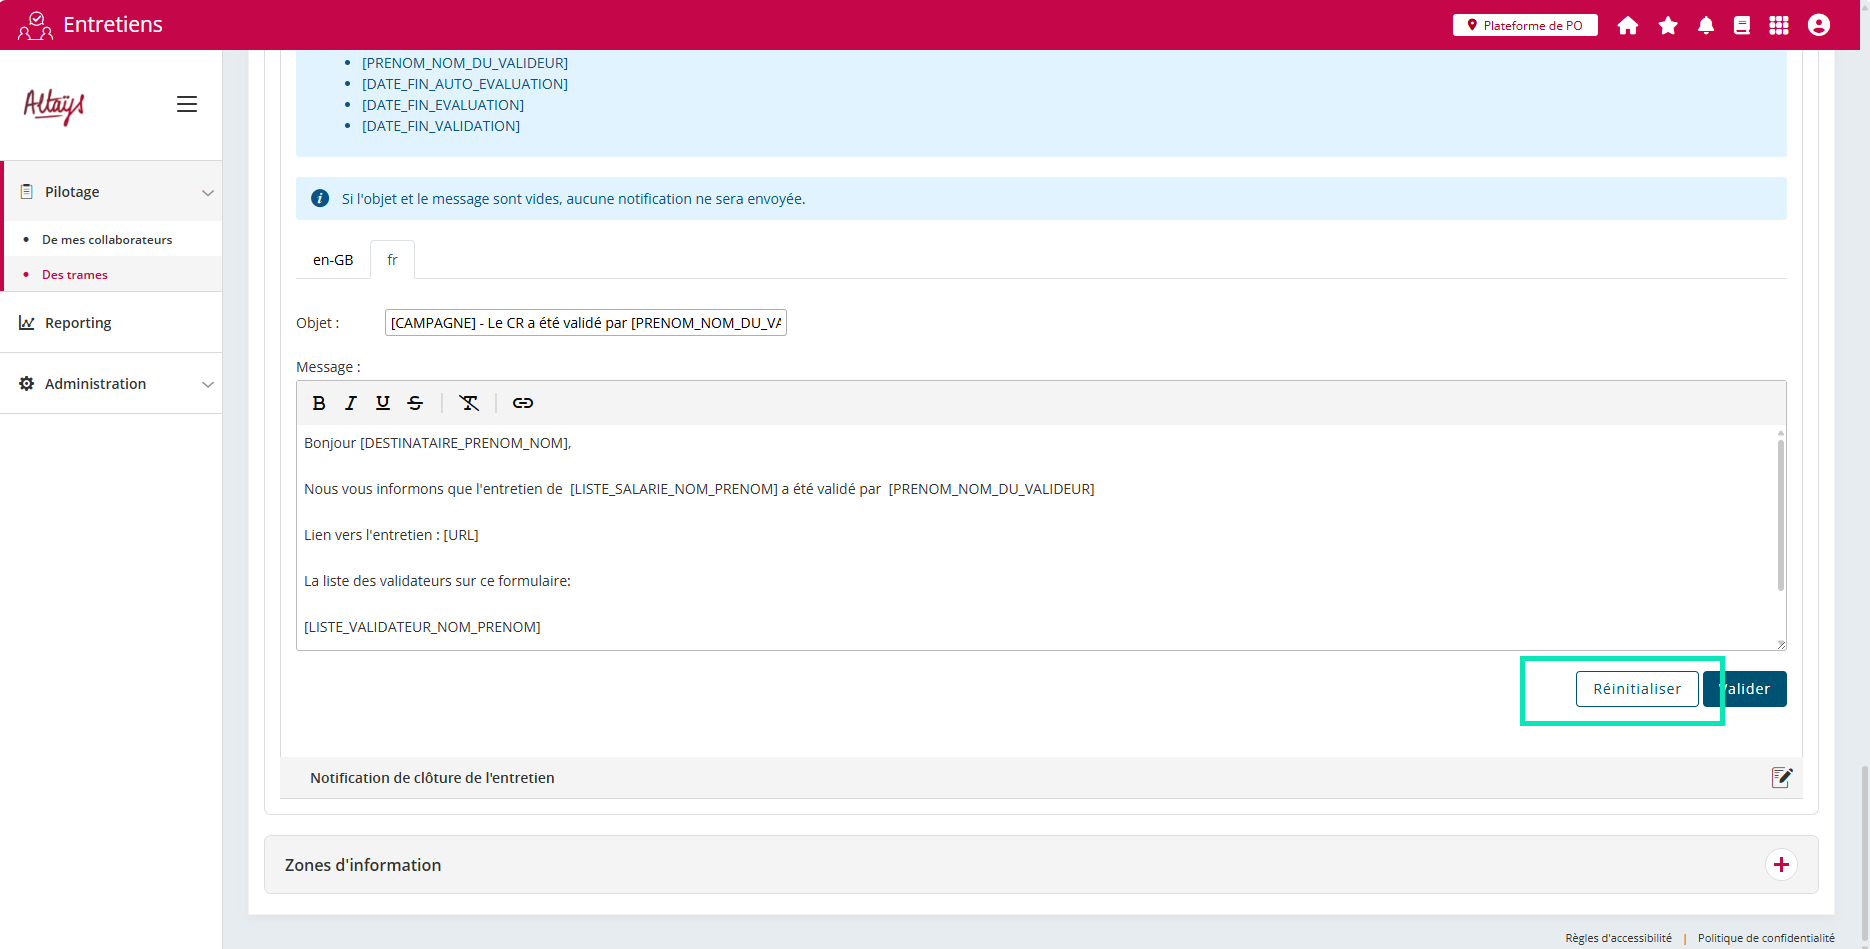This screenshot has width=1870, height=949.
Task: Apply bold formatting in message editor
Action: pyautogui.click(x=319, y=403)
